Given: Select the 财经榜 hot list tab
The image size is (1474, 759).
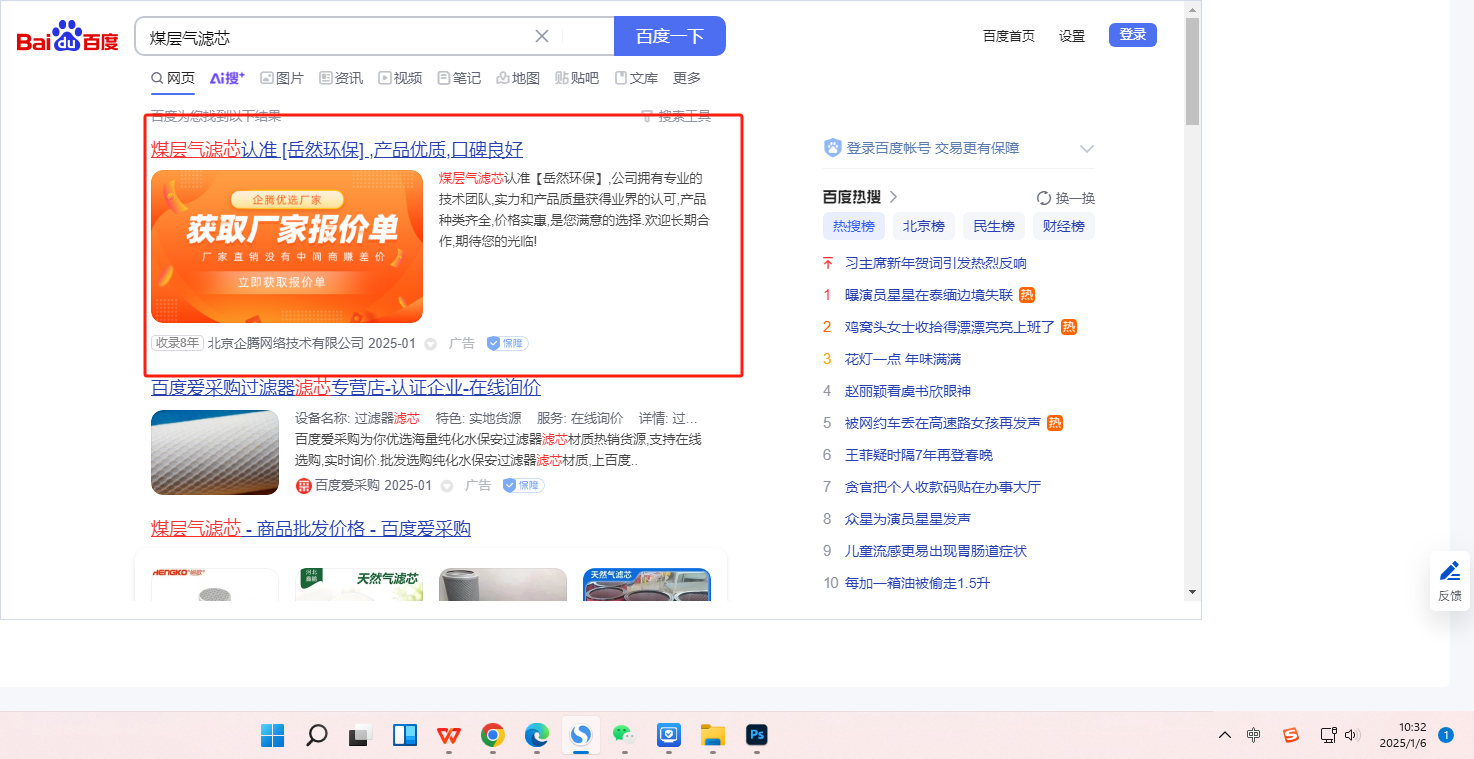Looking at the screenshot, I should [1064, 226].
